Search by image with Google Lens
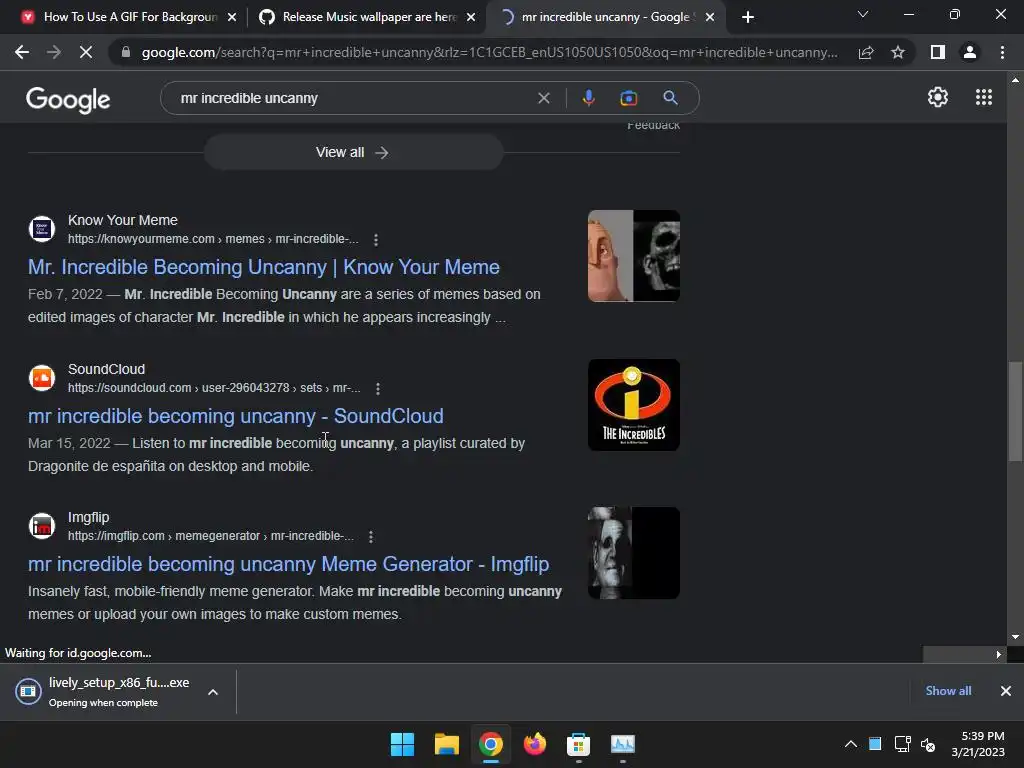This screenshot has width=1024, height=768. [628, 98]
